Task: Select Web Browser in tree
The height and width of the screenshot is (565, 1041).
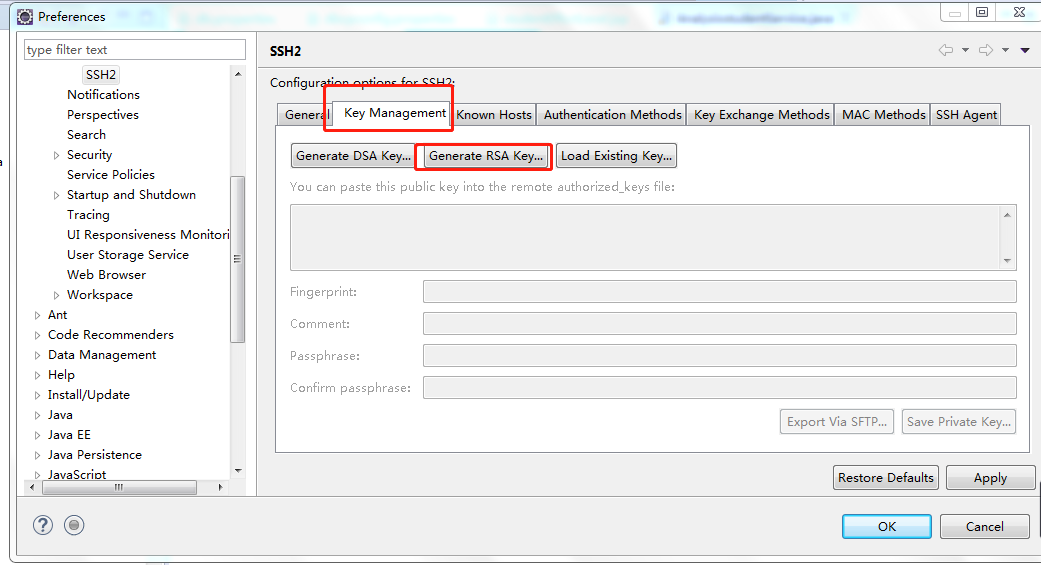Action: pyautogui.click(x=106, y=274)
